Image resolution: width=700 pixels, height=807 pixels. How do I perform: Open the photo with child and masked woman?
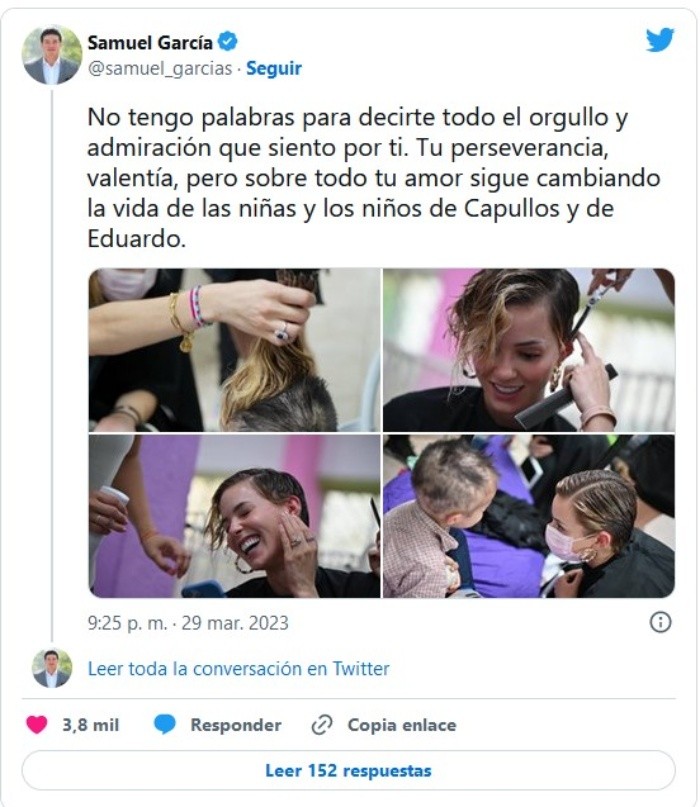click(x=529, y=516)
